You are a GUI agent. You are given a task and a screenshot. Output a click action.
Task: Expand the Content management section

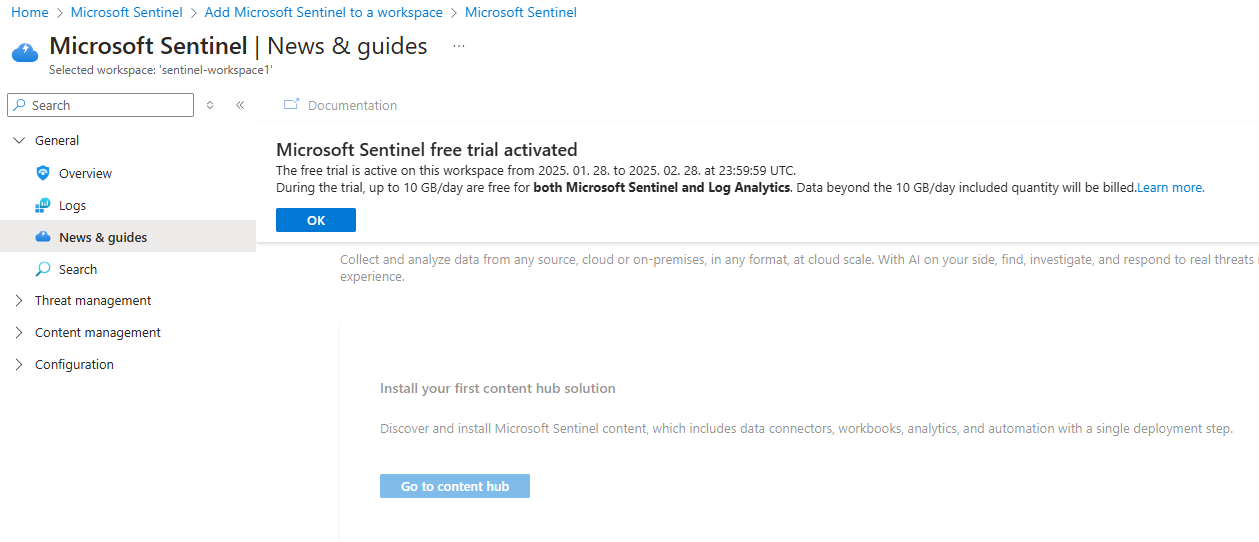(x=19, y=332)
